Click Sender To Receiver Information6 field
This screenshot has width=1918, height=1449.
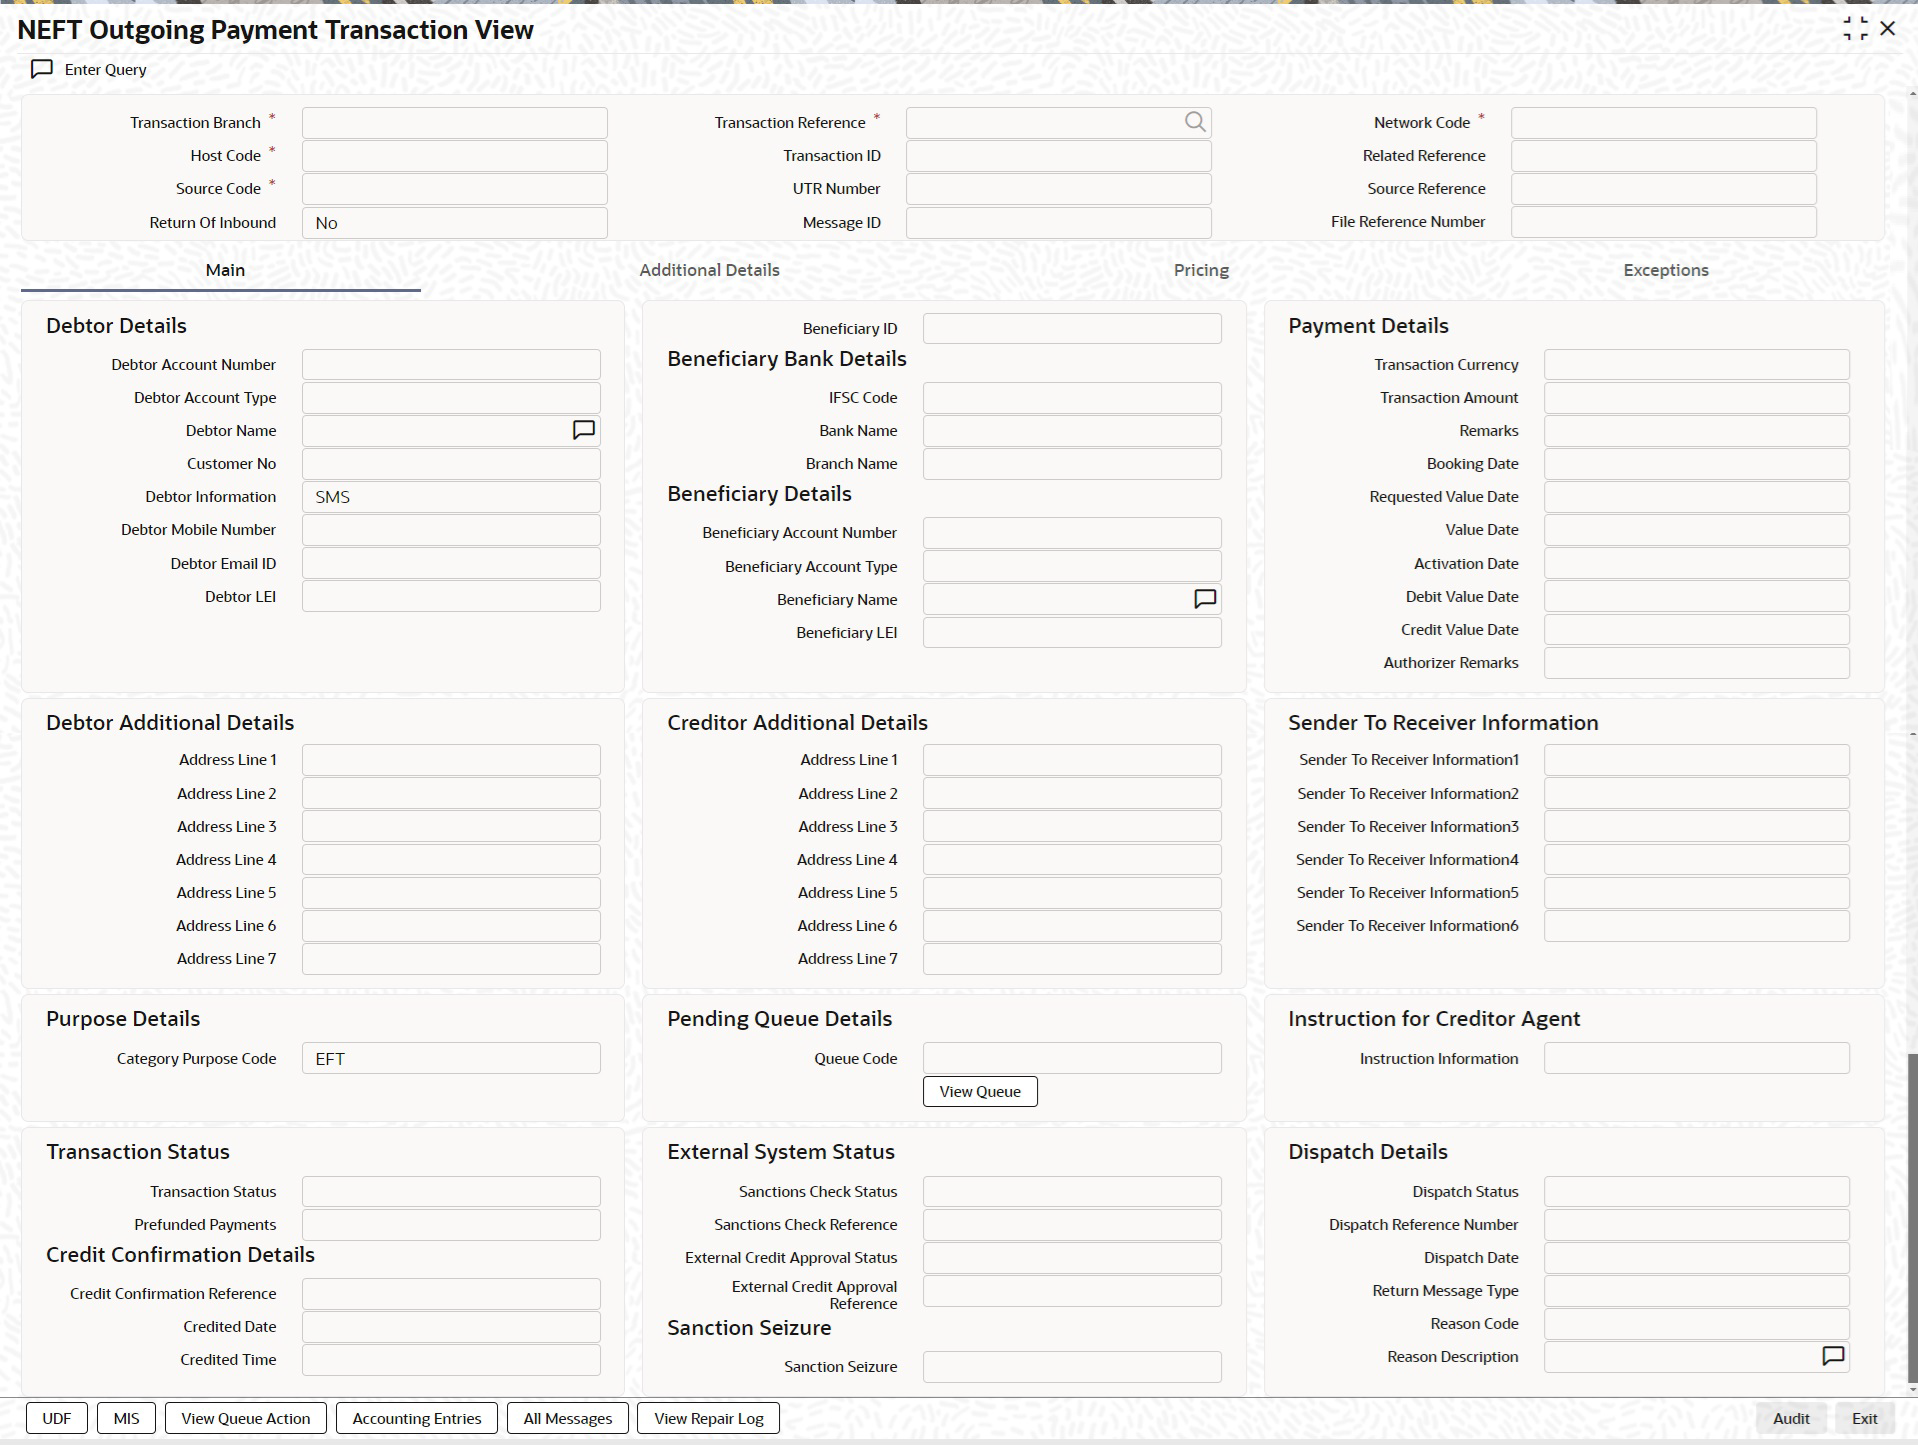pos(1696,925)
